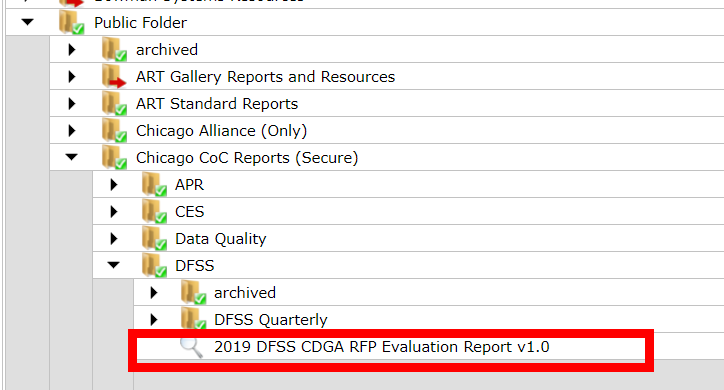Select the ART Standard Reports label

(x=217, y=104)
